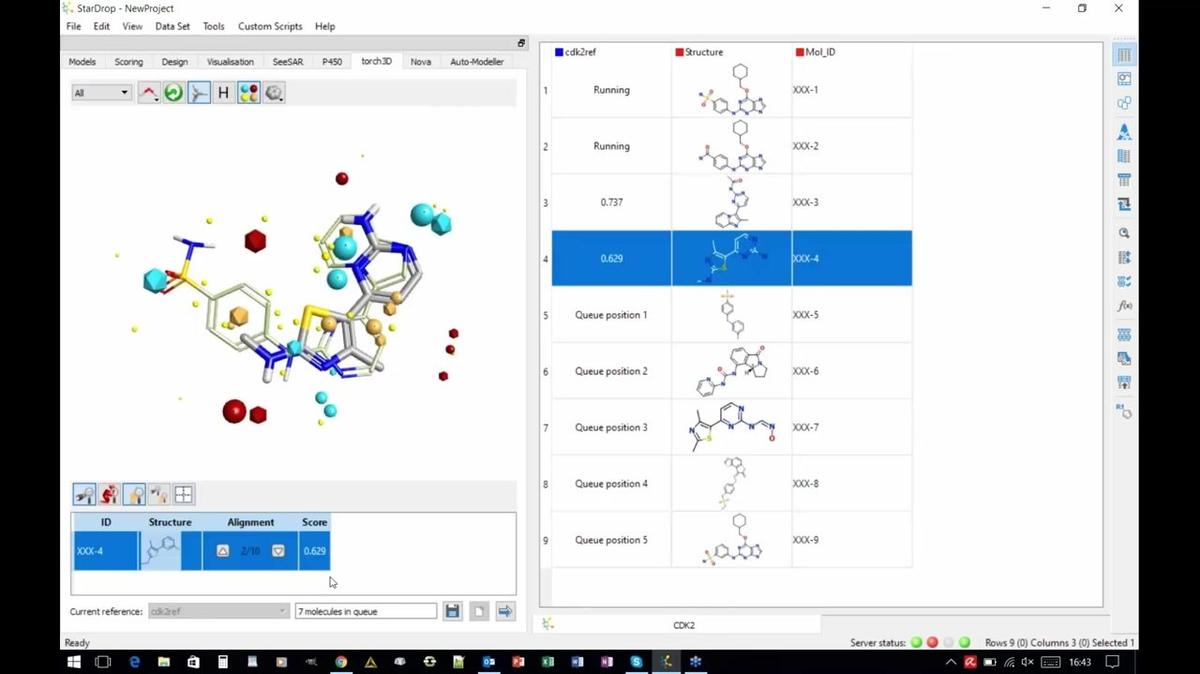1200x674 pixels.
Task: Switch to the Nova tab
Action: 420,61
